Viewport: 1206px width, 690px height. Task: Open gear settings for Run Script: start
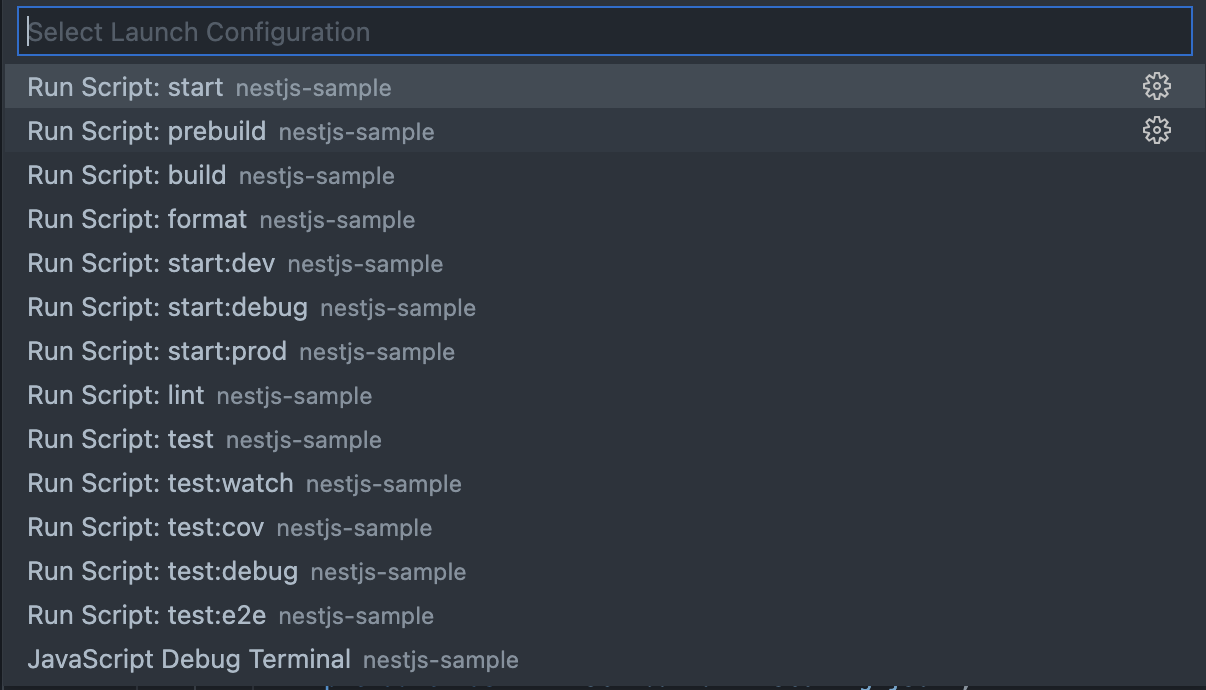click(x=1157, y=86)
